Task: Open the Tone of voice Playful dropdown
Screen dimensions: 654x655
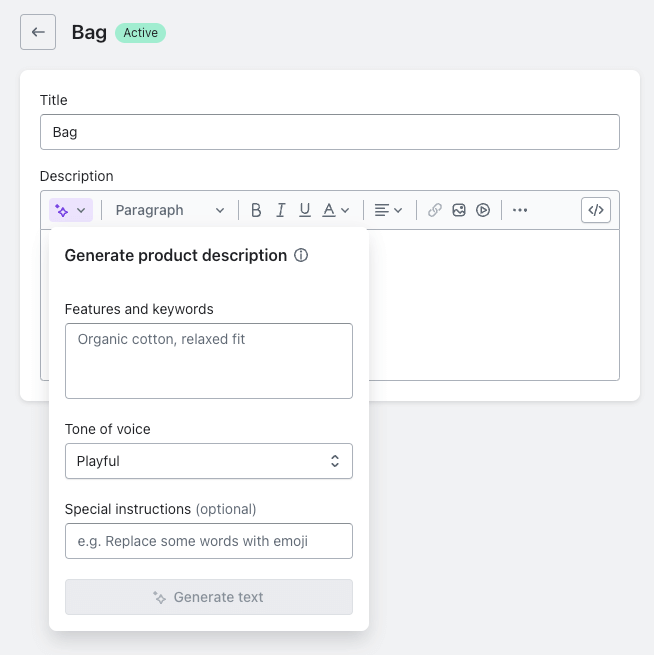Action: [209, 461]
